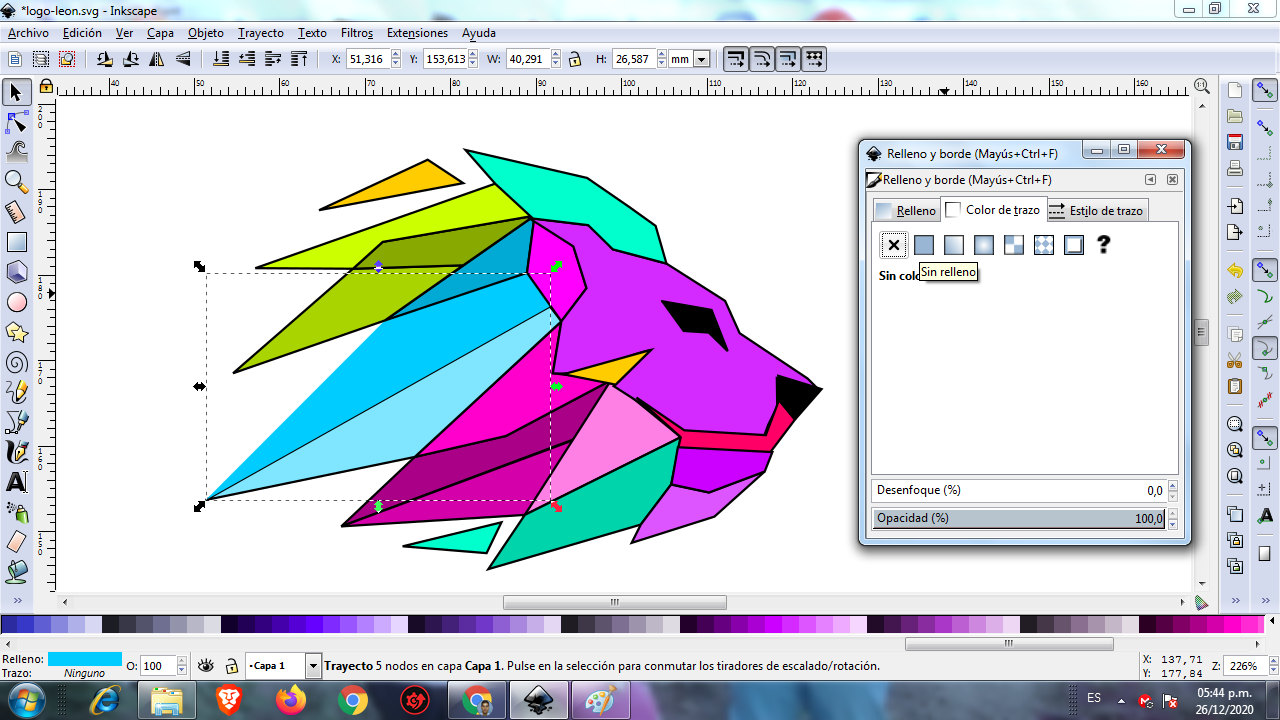This screenshot has height=720, width=1280.
Task: Click Rotate 90° counter-clockwise icon
Action: [105, 59]
